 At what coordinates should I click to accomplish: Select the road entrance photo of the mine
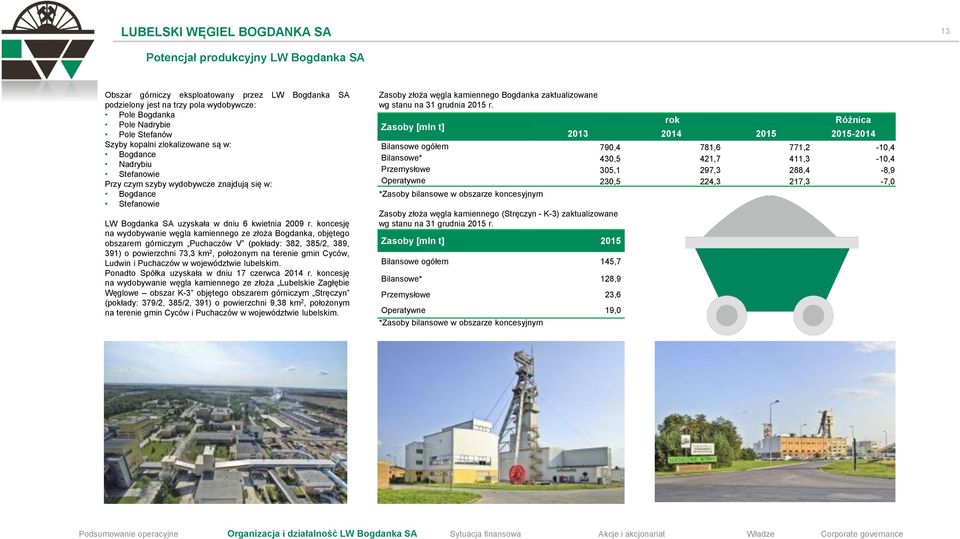774,421
